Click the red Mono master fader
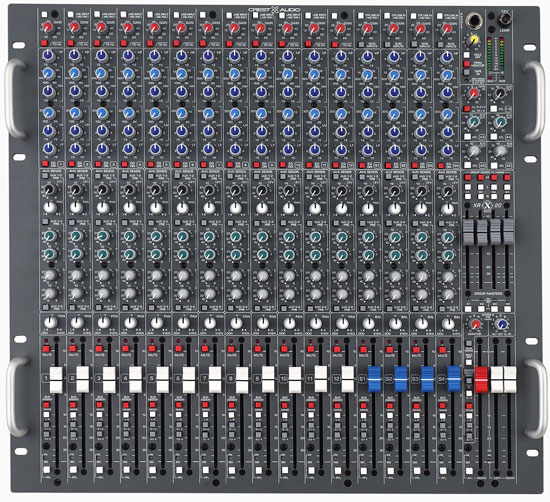Screen dimensions: 550x502 (x=481, y=380)
